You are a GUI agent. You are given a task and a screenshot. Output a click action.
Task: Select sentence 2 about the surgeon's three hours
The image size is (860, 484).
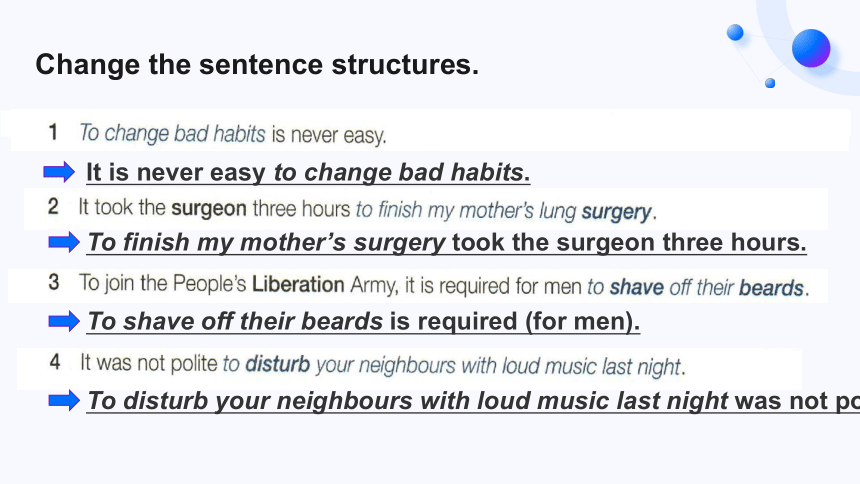click(x=367, y=209)
